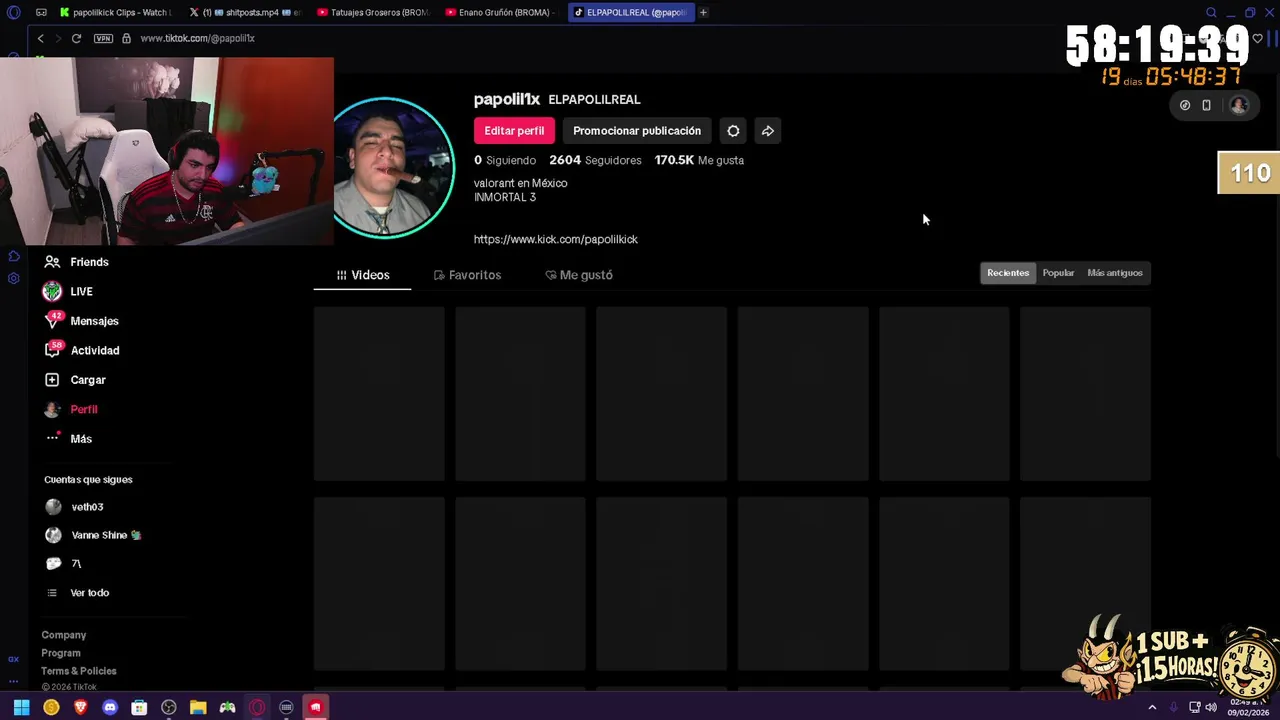The height and width of the screenshot is (720, 1280).
Task: Click the papolil1x username heading
Action: 507,99
